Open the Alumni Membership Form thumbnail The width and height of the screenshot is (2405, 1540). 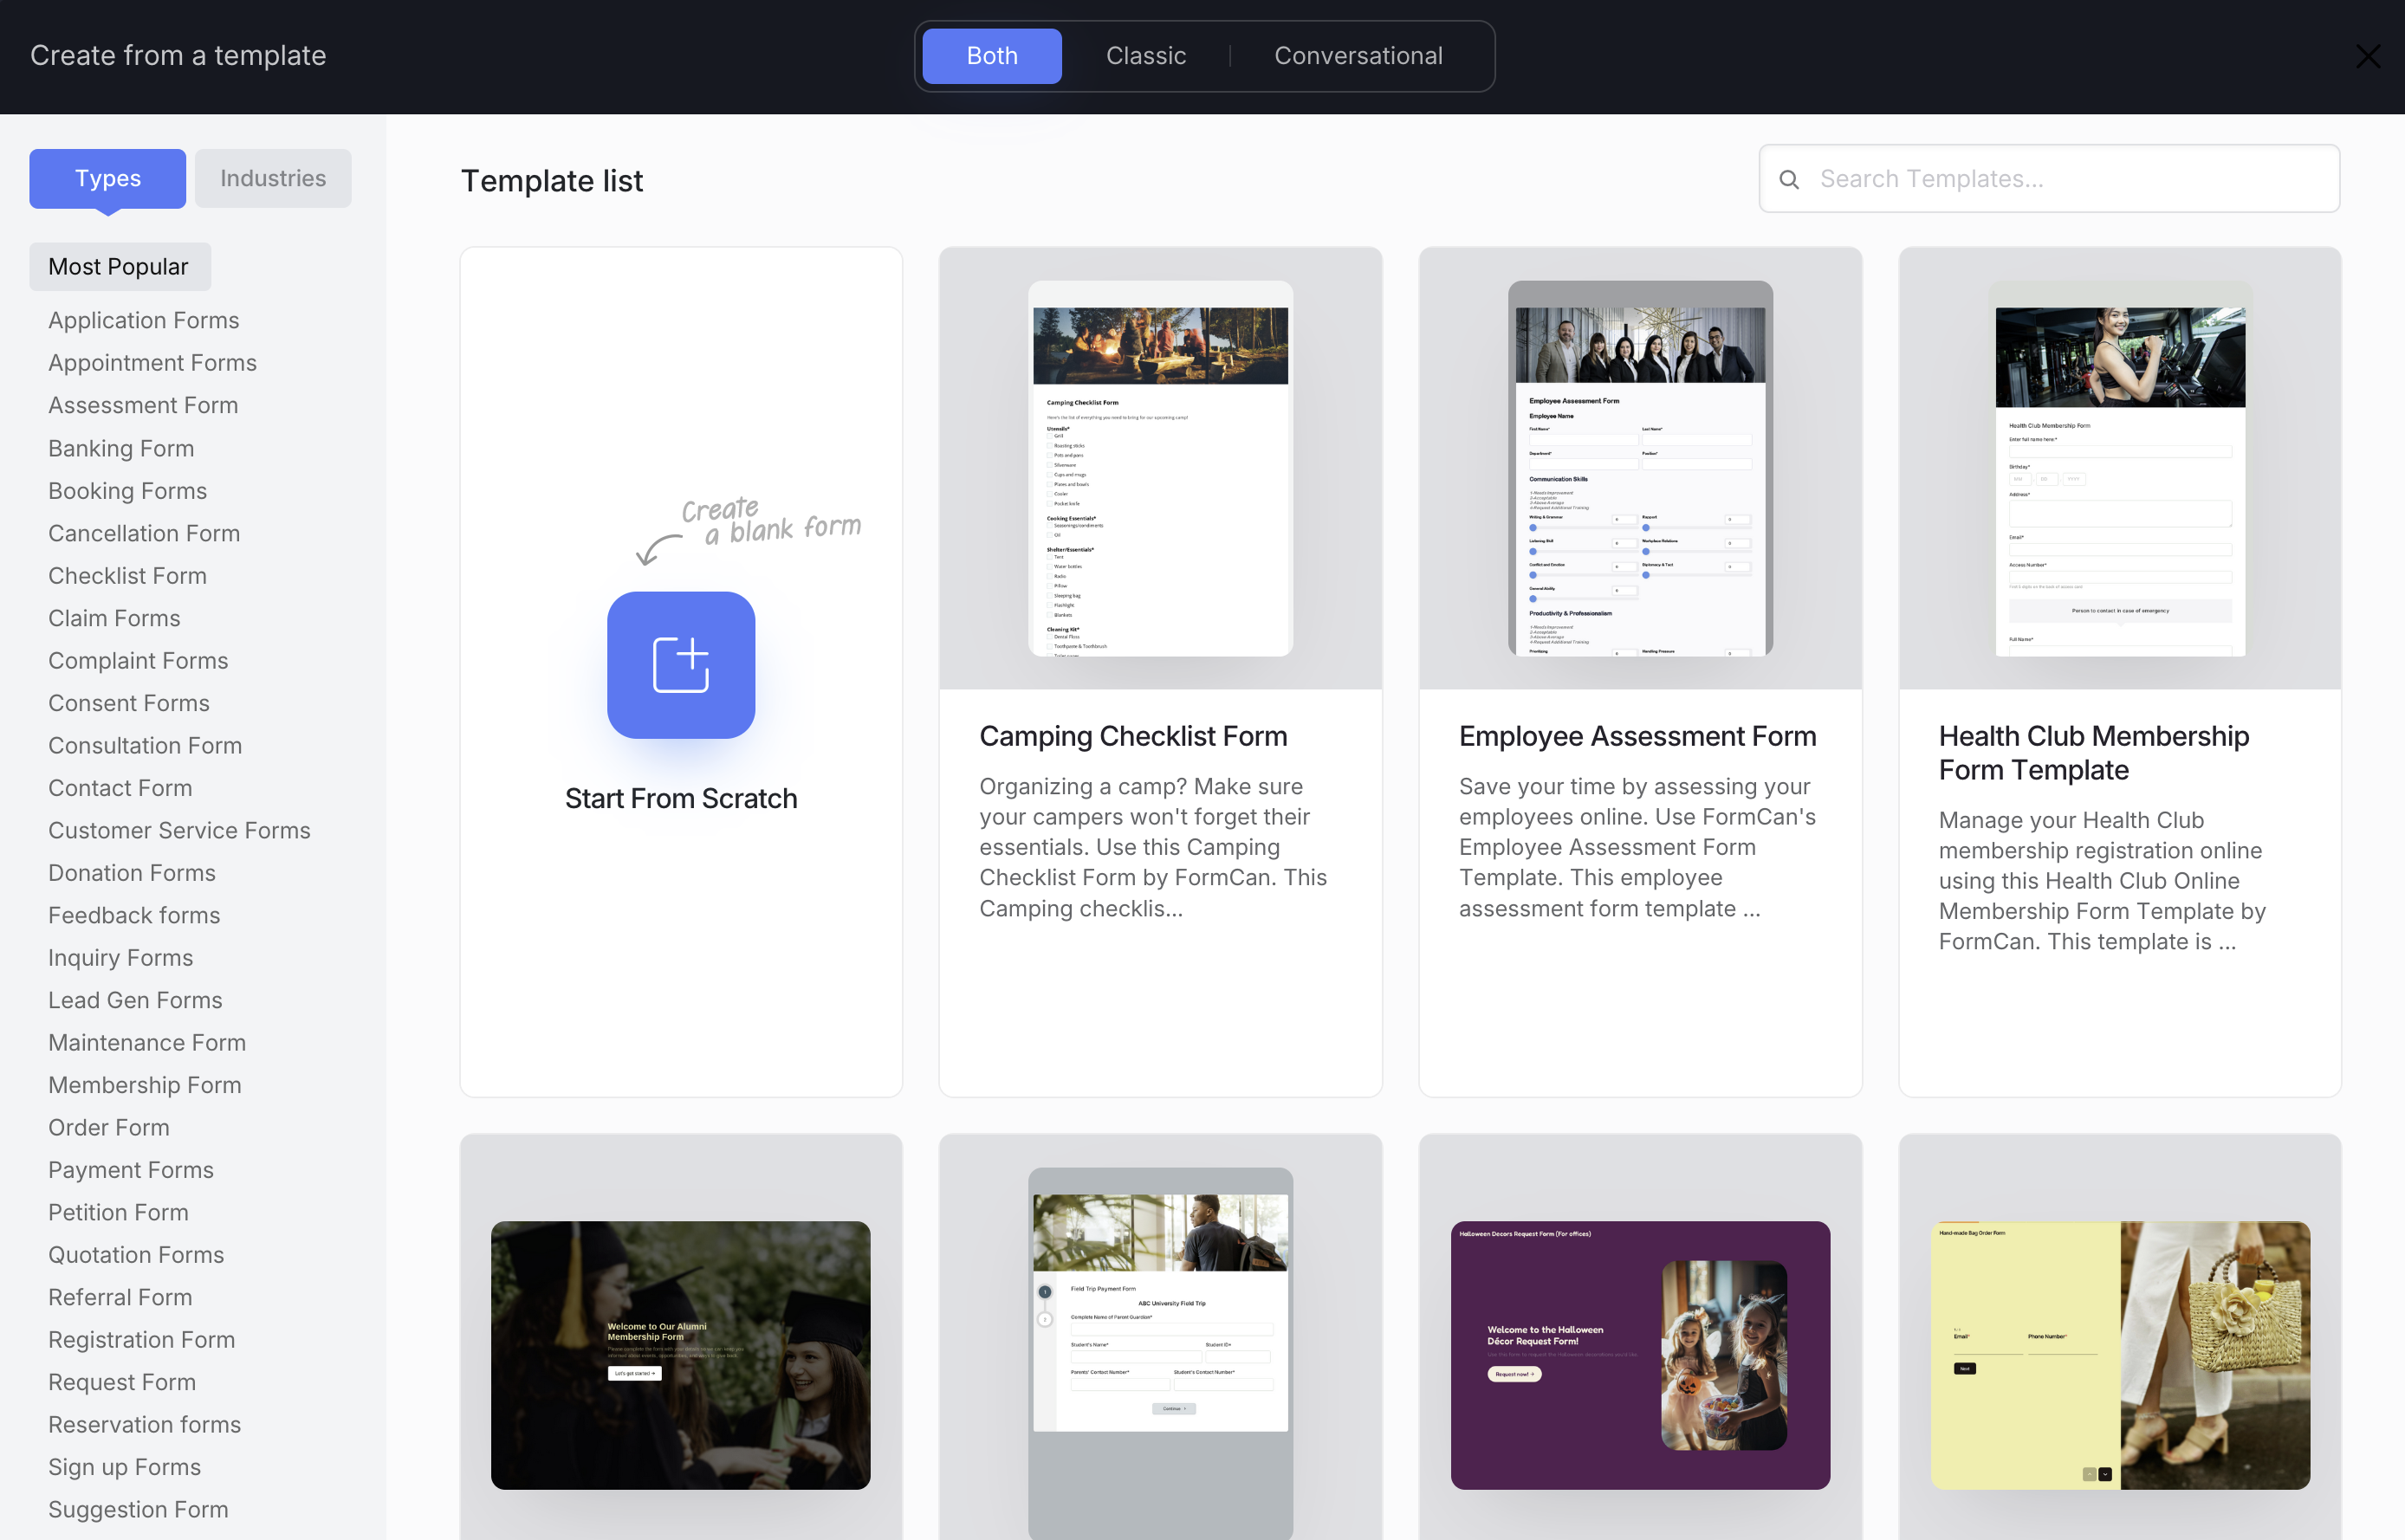pos(680,1354)
